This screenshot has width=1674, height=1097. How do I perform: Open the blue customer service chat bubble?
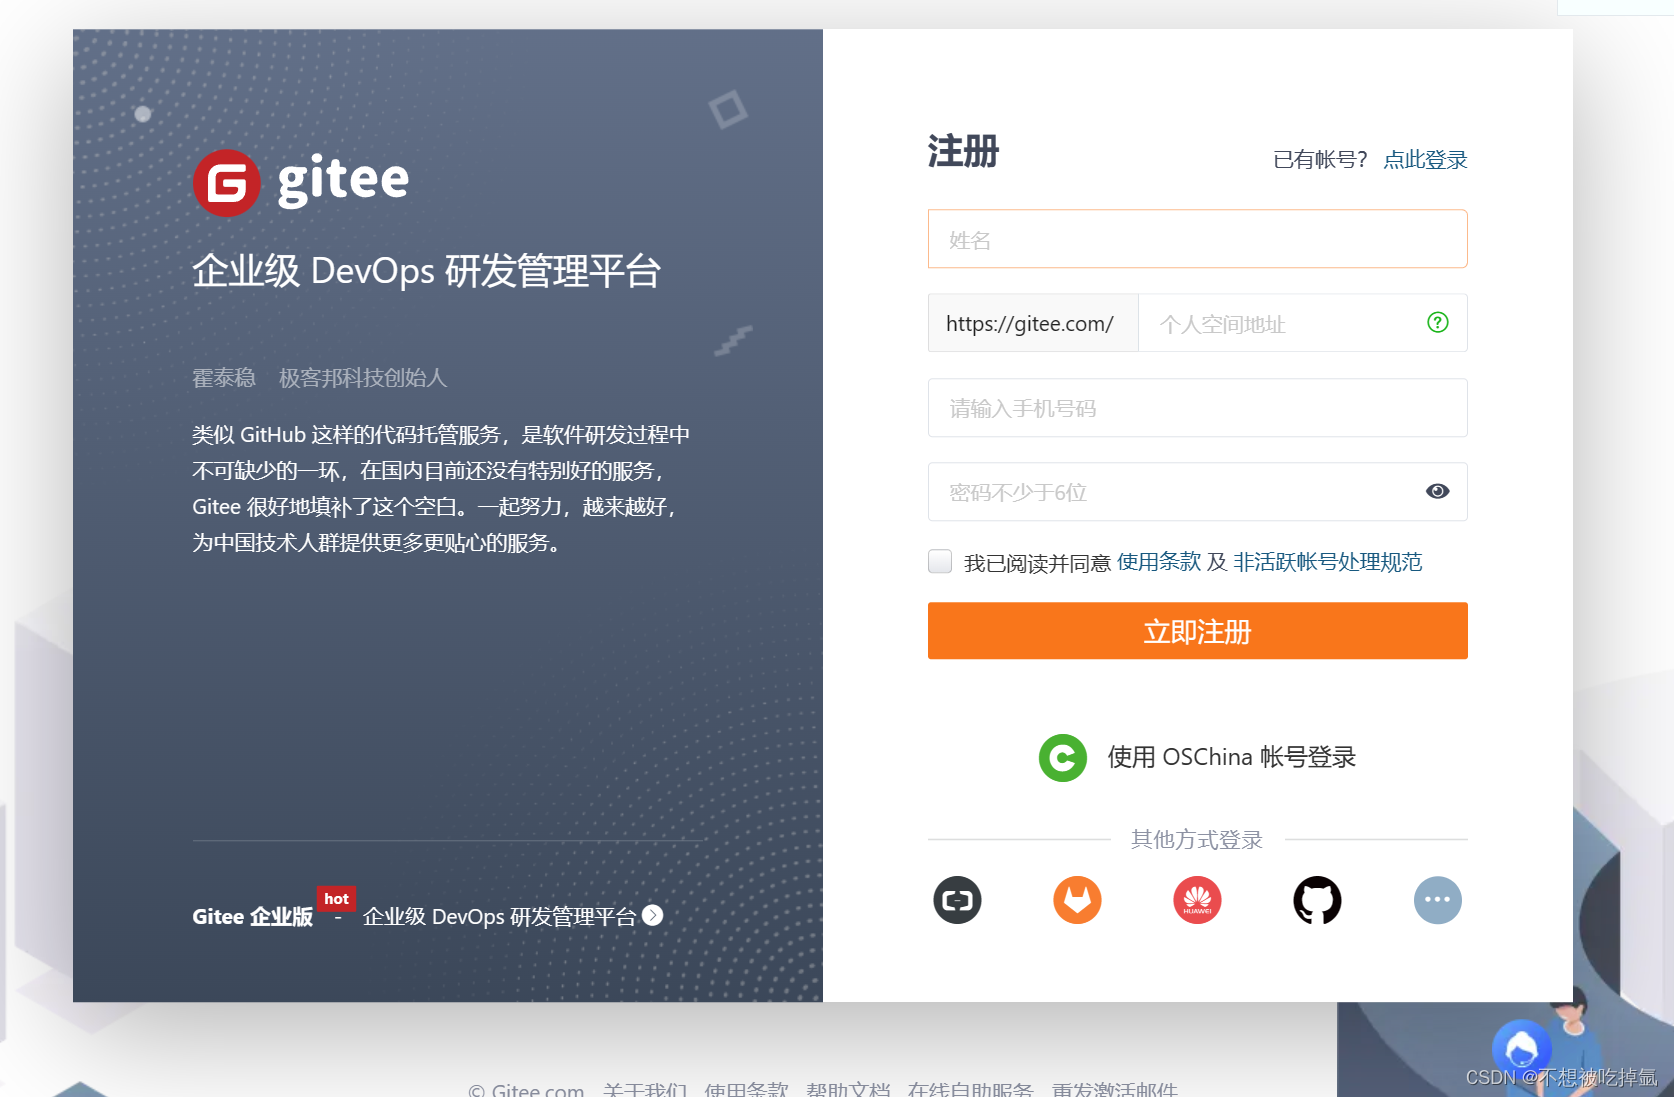click(1522, 1049)
